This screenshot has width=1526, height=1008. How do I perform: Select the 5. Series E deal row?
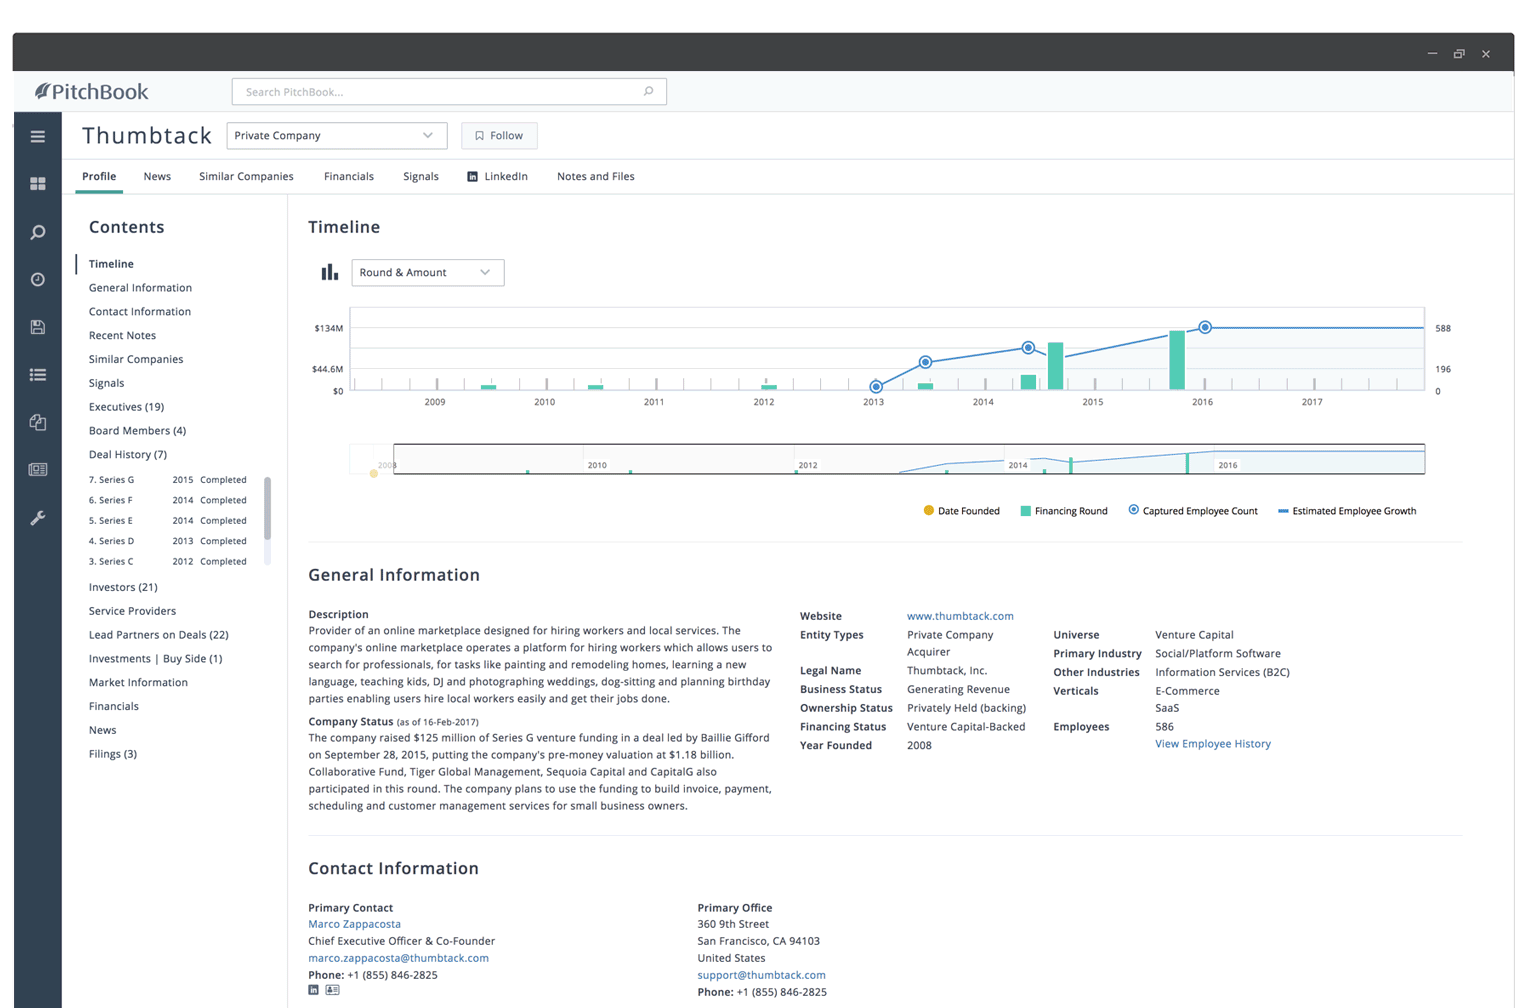(x=168, y=521)
